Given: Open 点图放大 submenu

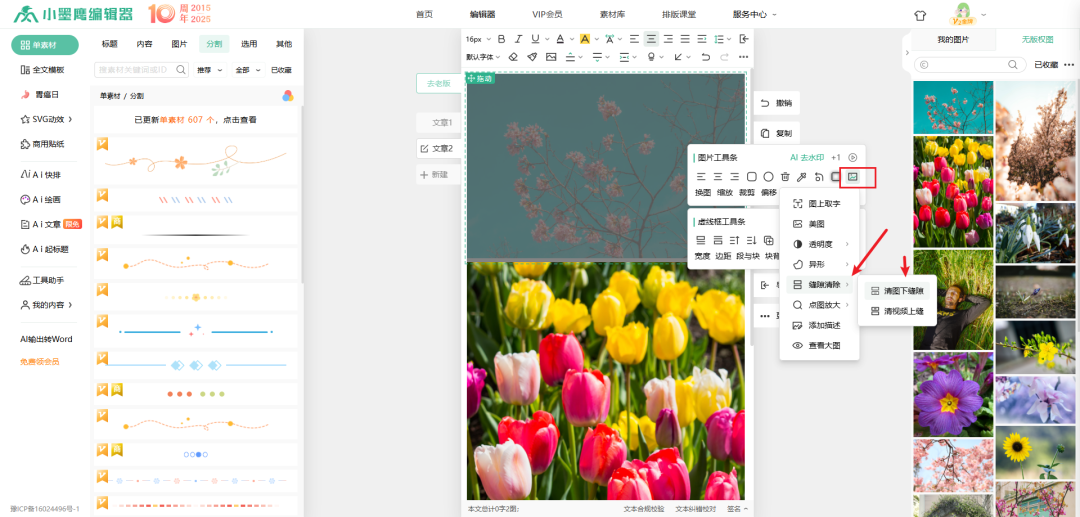Looking at the screenshot, I should (819, 305).
